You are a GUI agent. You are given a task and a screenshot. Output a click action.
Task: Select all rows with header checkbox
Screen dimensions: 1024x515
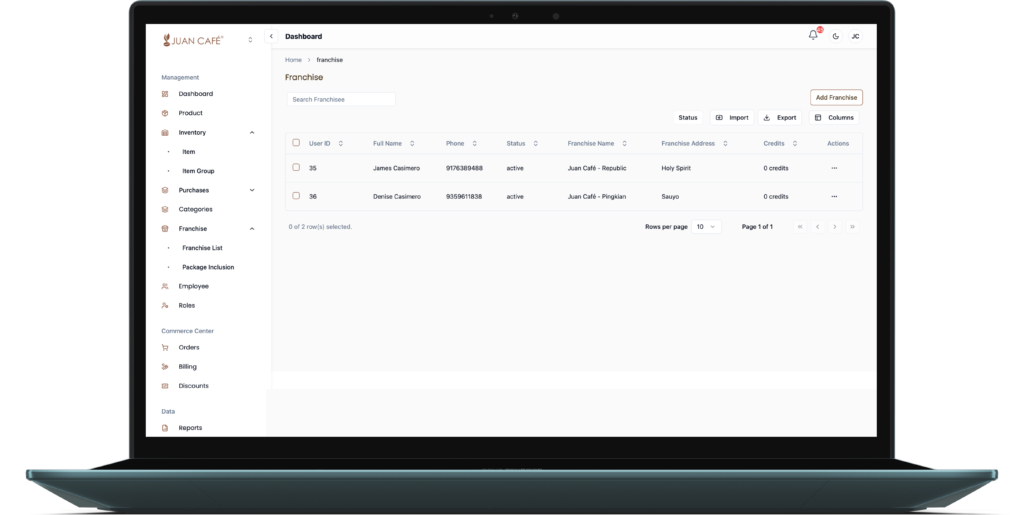coord(296,143)
